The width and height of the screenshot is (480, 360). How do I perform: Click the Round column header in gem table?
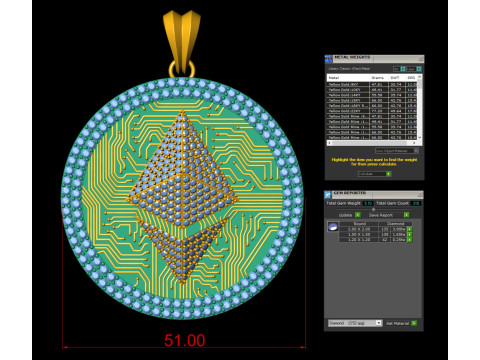[359, 223]
